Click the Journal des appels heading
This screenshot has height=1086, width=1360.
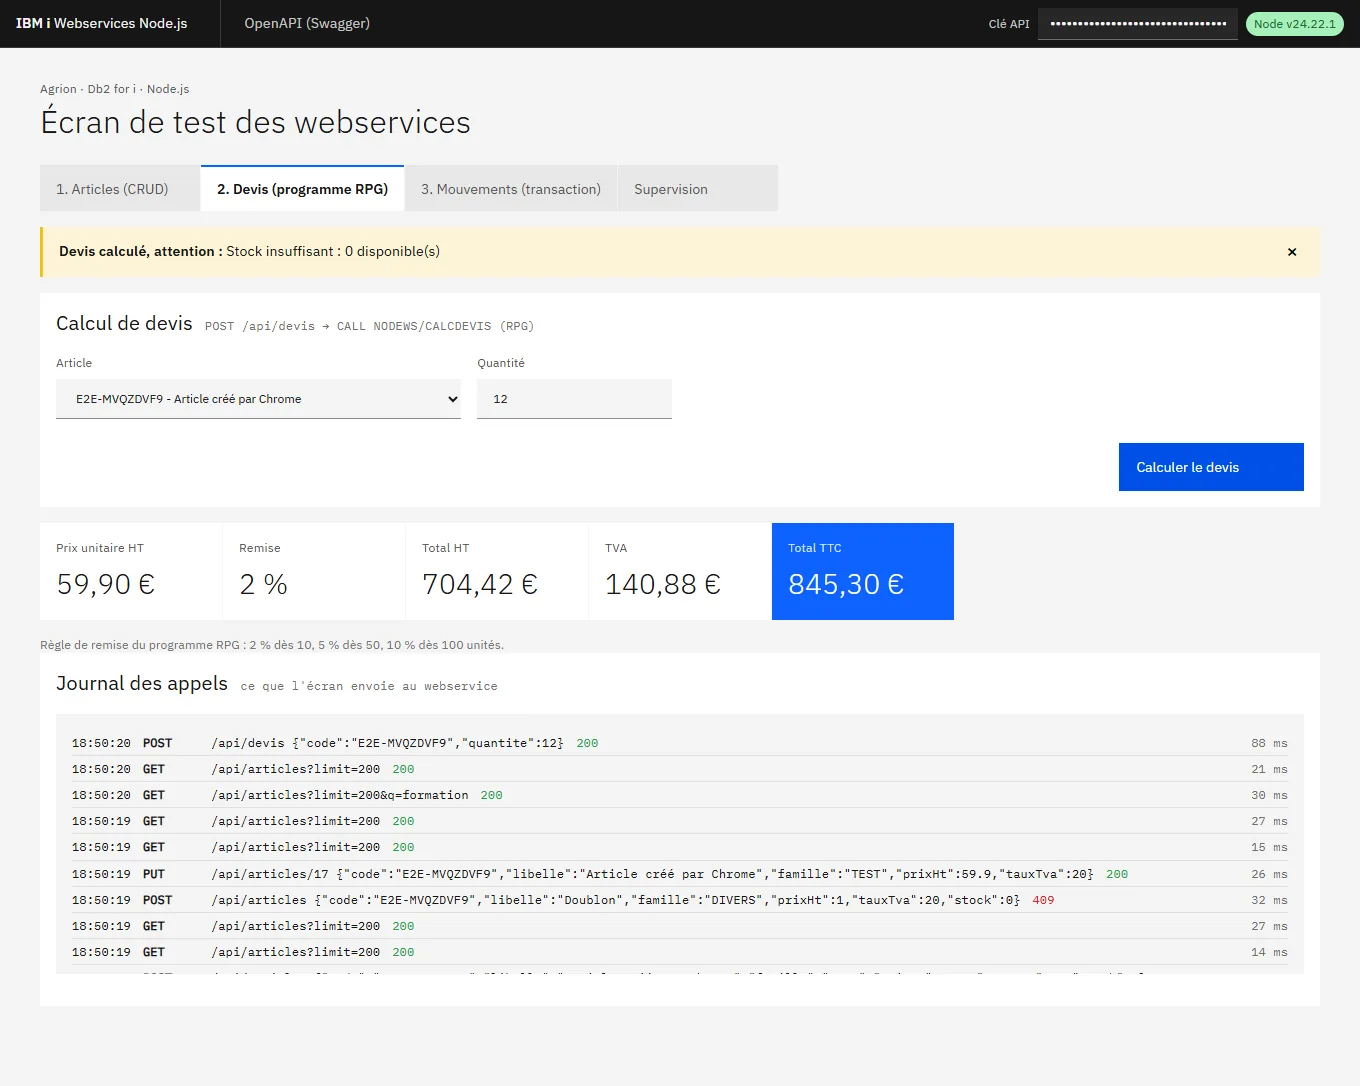tap(142, 683)
